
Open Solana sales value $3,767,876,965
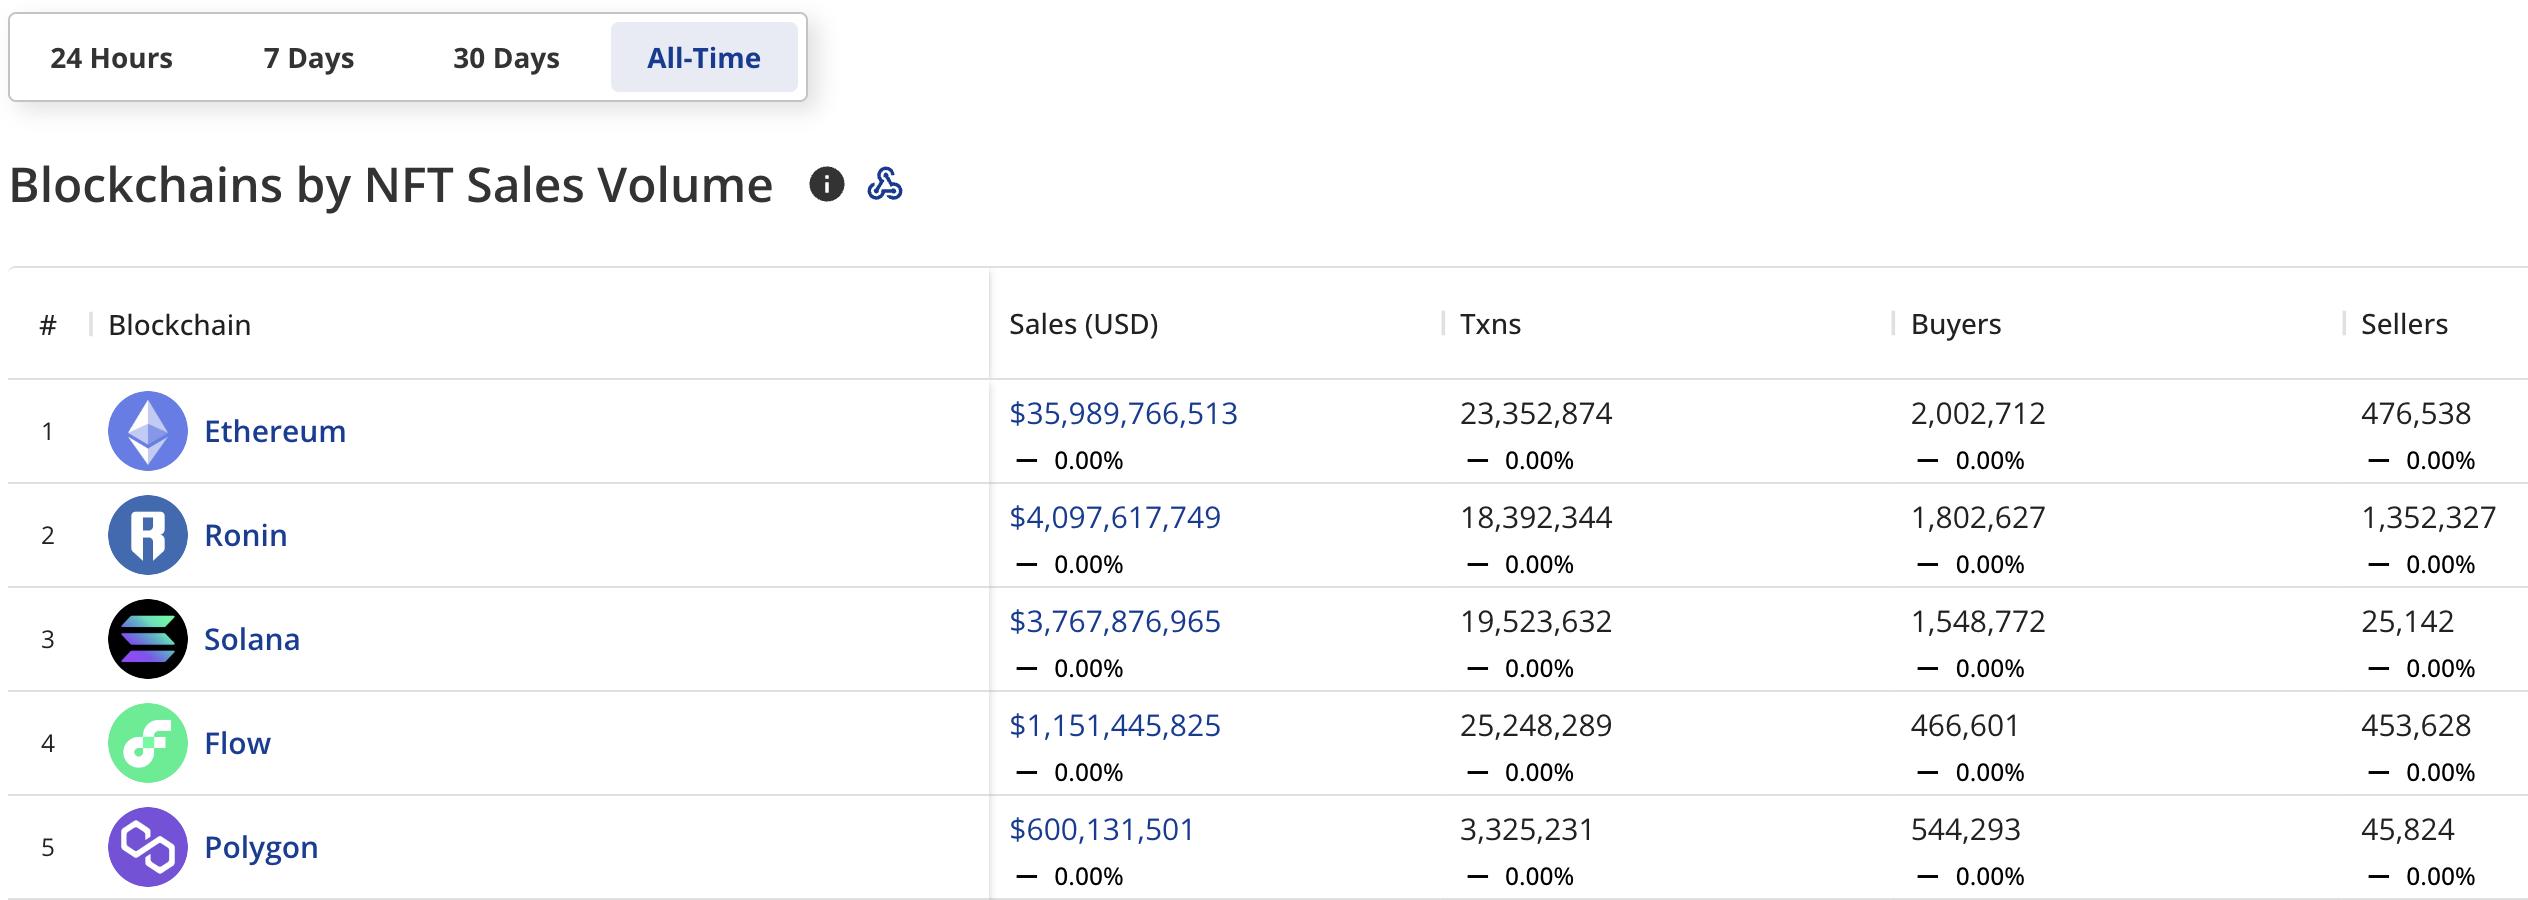pos(1115,621)
